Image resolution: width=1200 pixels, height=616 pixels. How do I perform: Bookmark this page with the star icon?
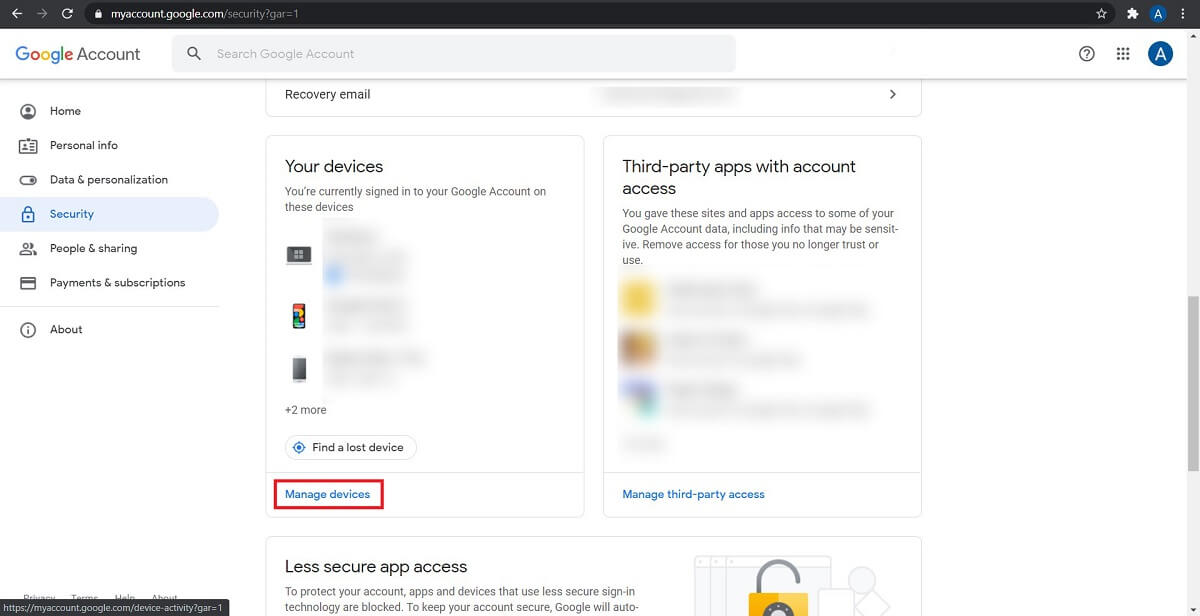[x=1101, y=14]
